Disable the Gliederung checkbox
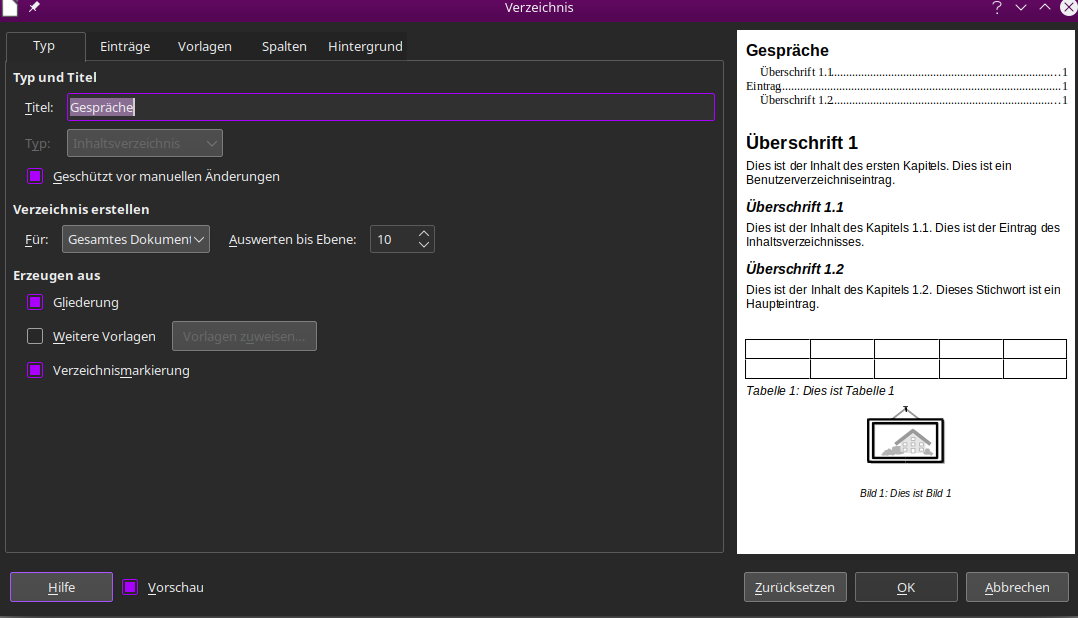This screenshot has width=1078, height=618. point(35,302)
